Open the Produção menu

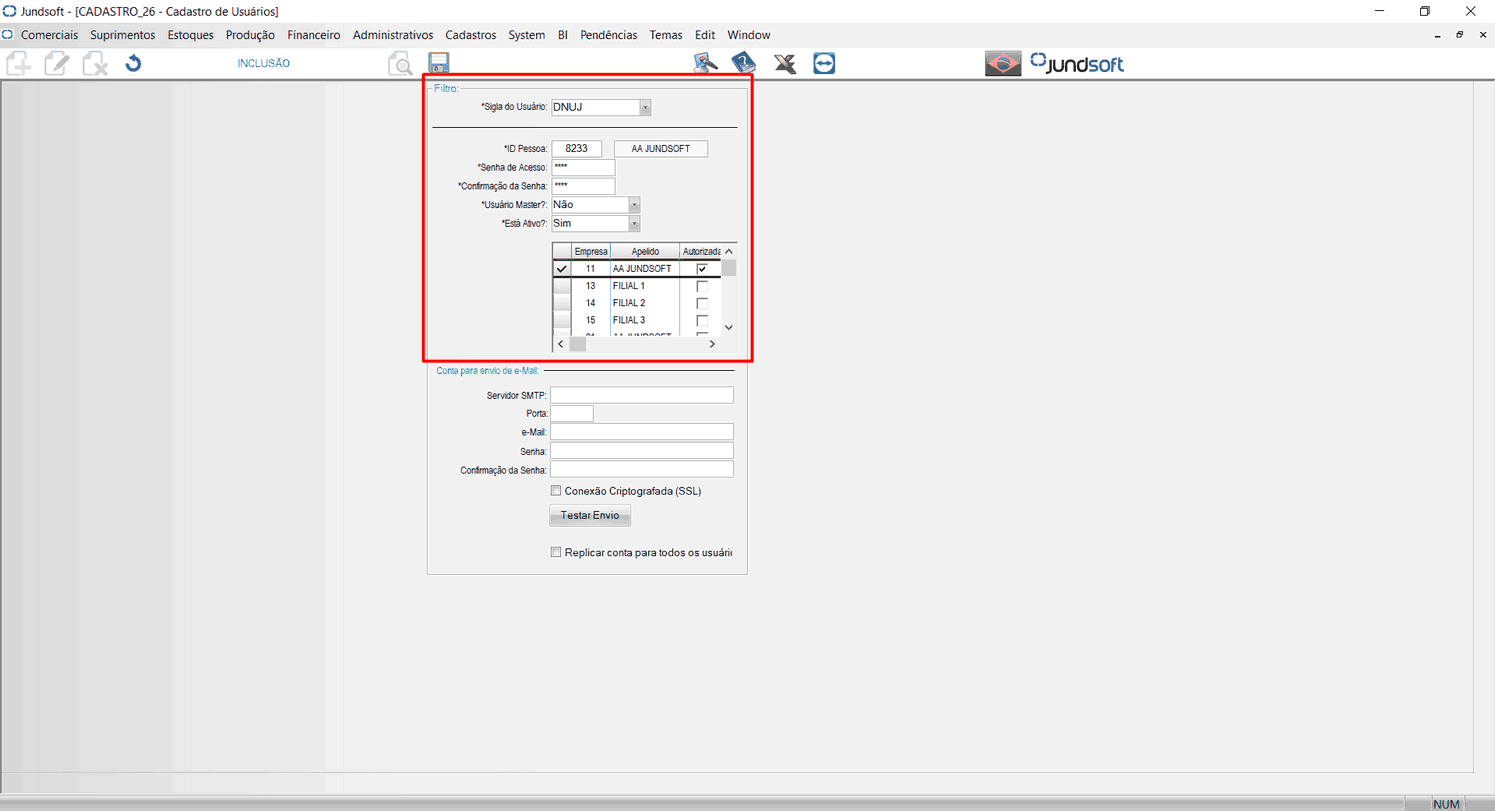click(250, 35)
